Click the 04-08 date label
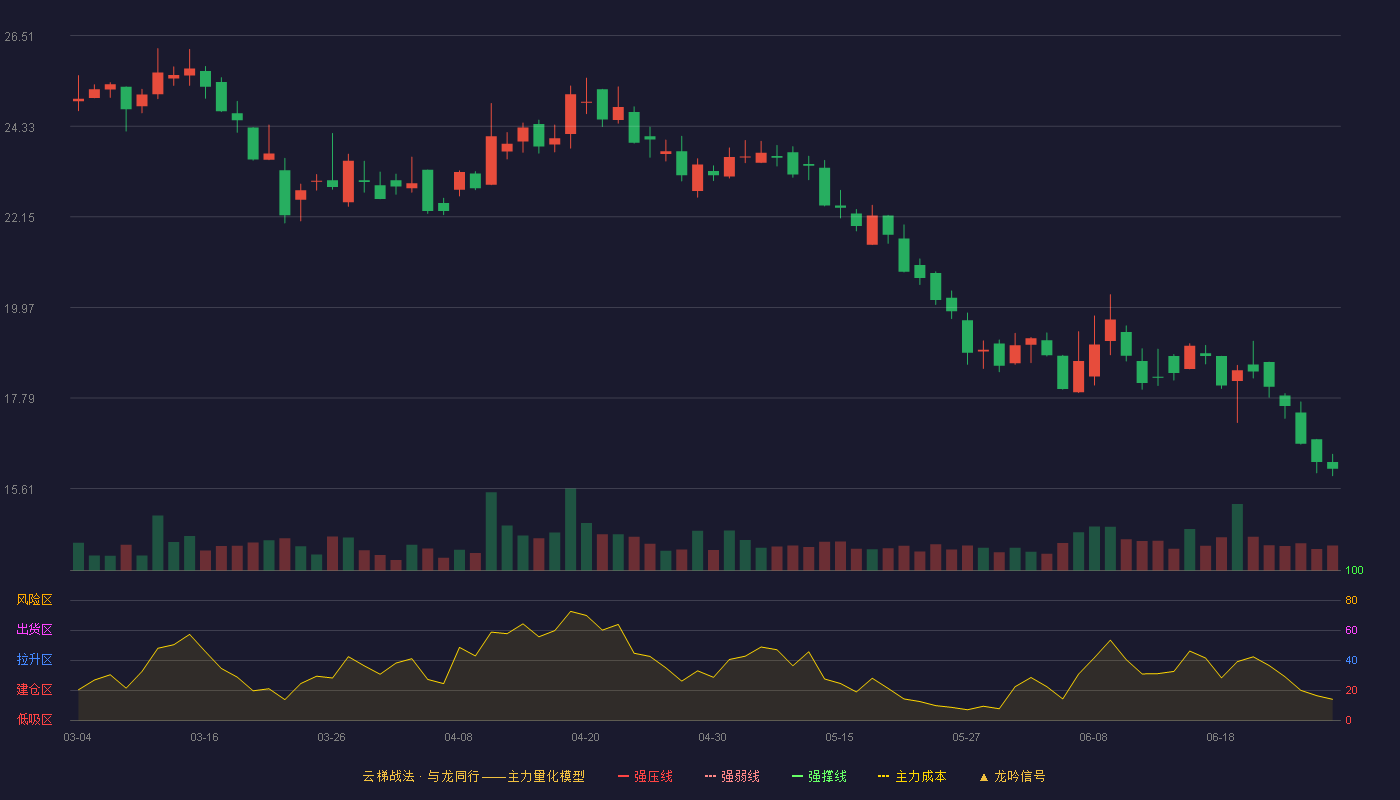This screenshot has width=1400, height=800. click(458, 737)
